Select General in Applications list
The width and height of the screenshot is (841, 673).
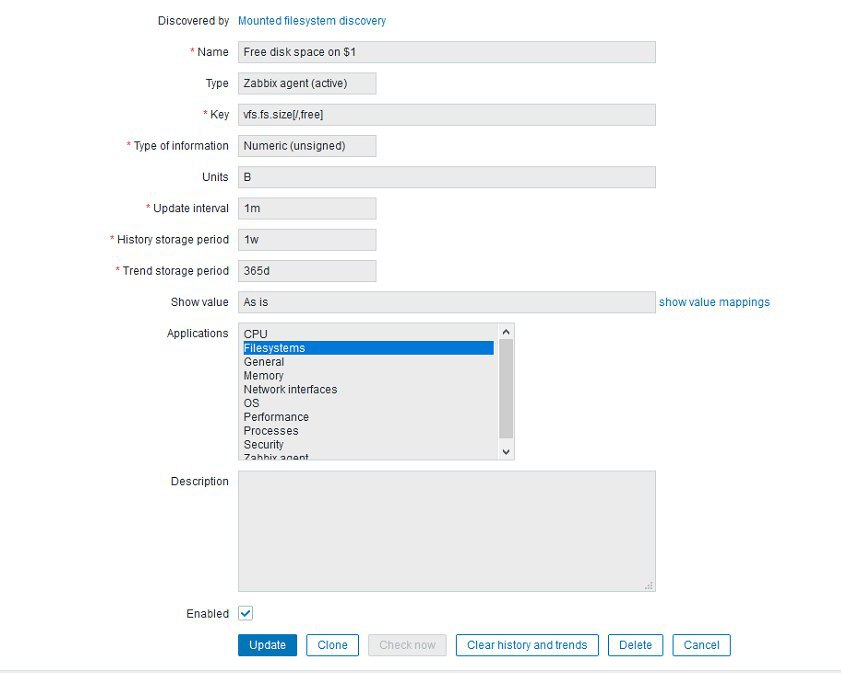(368, 362)
